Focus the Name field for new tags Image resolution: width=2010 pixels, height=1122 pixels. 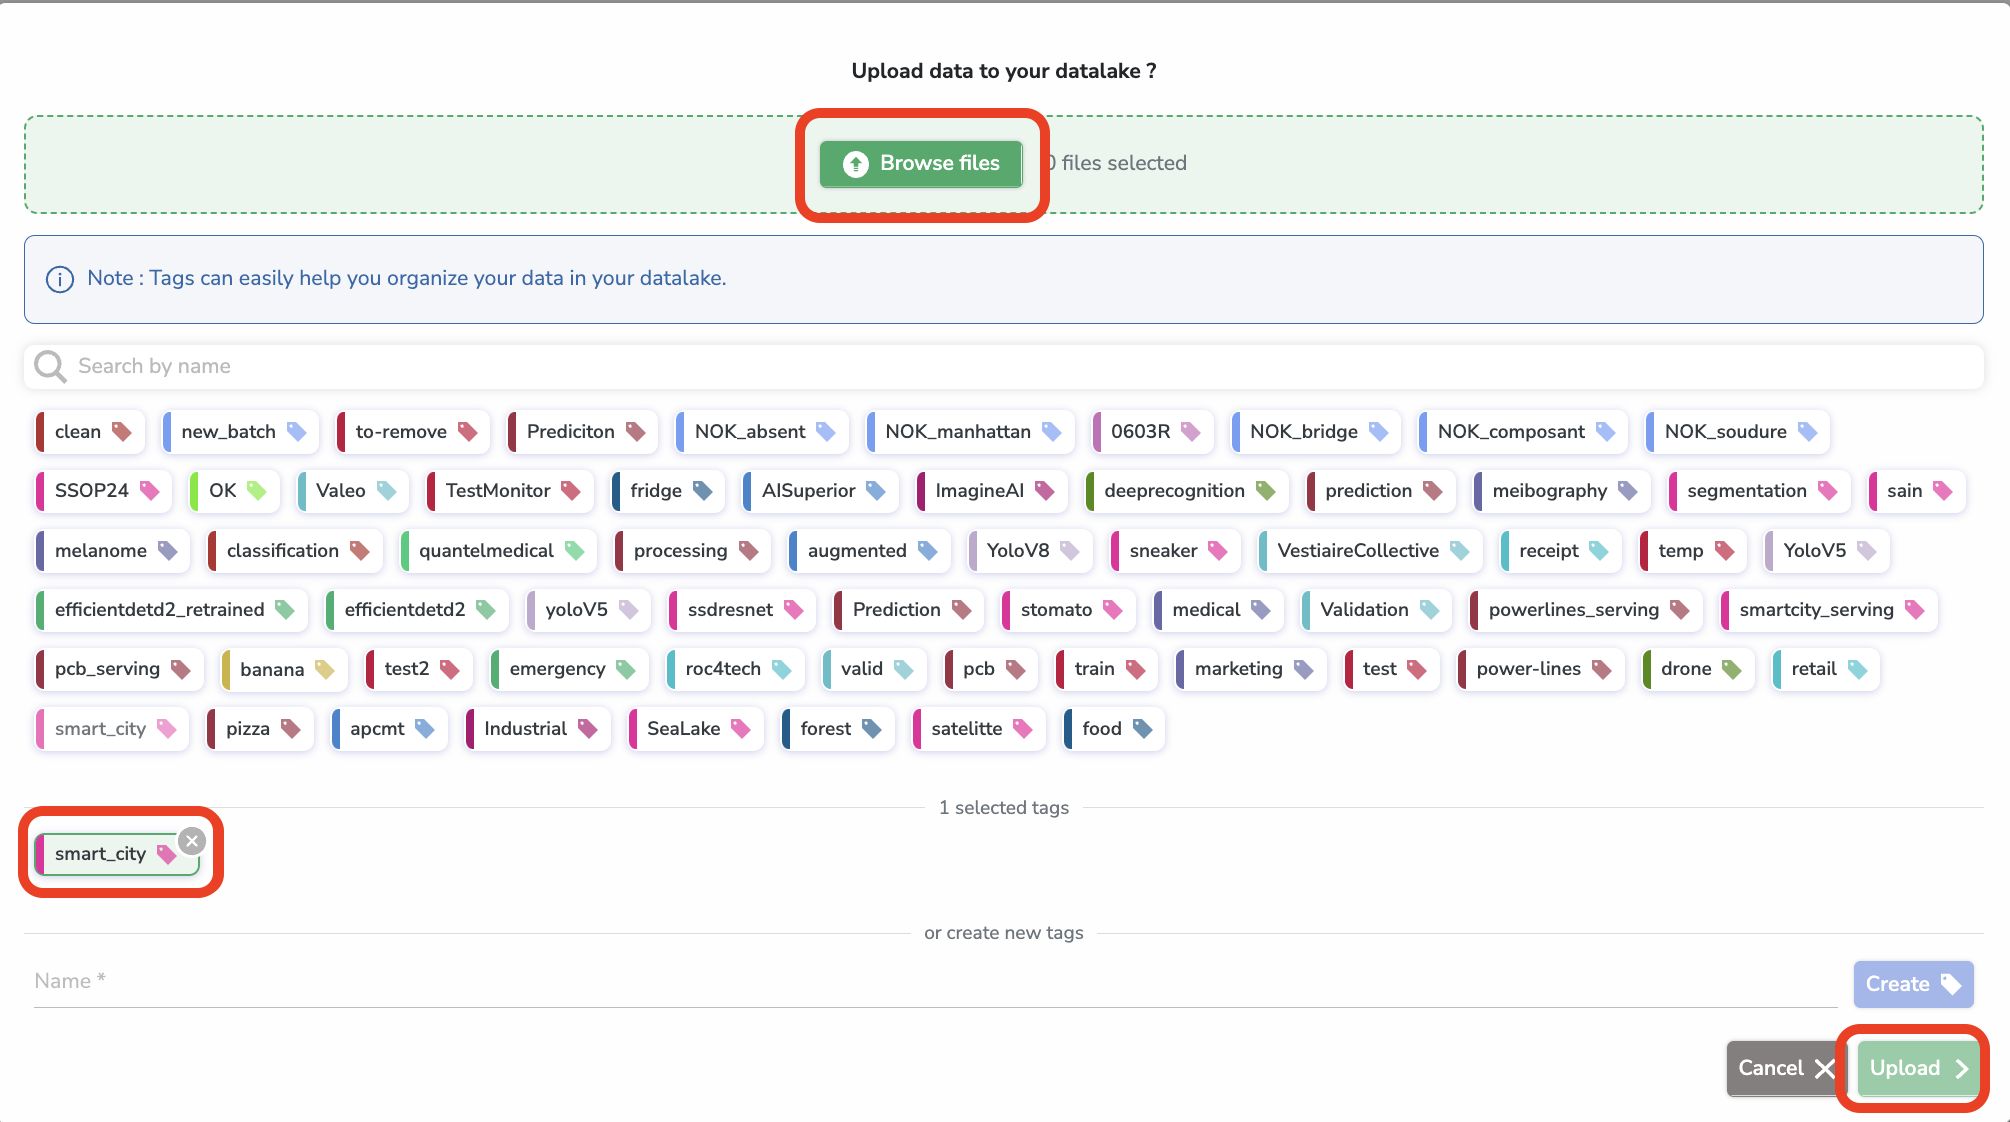(500, 981)
